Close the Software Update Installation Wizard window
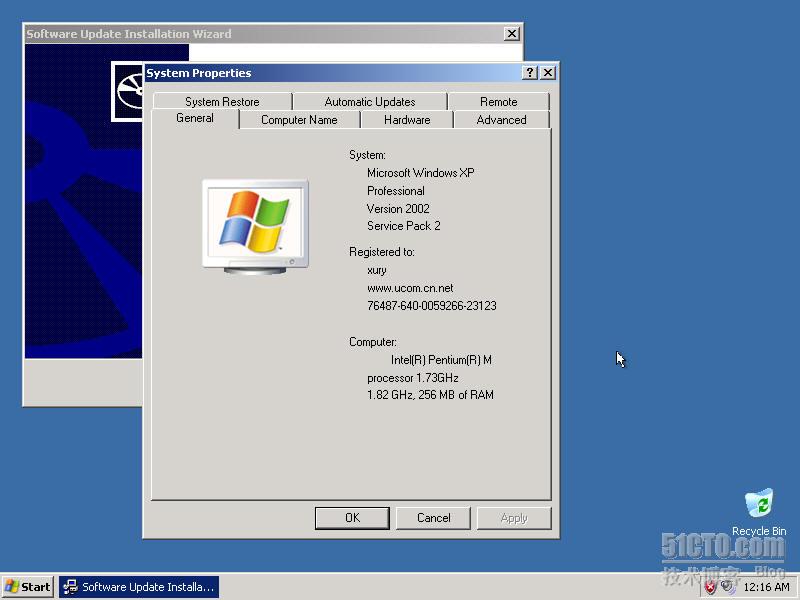 pos(512,34)
